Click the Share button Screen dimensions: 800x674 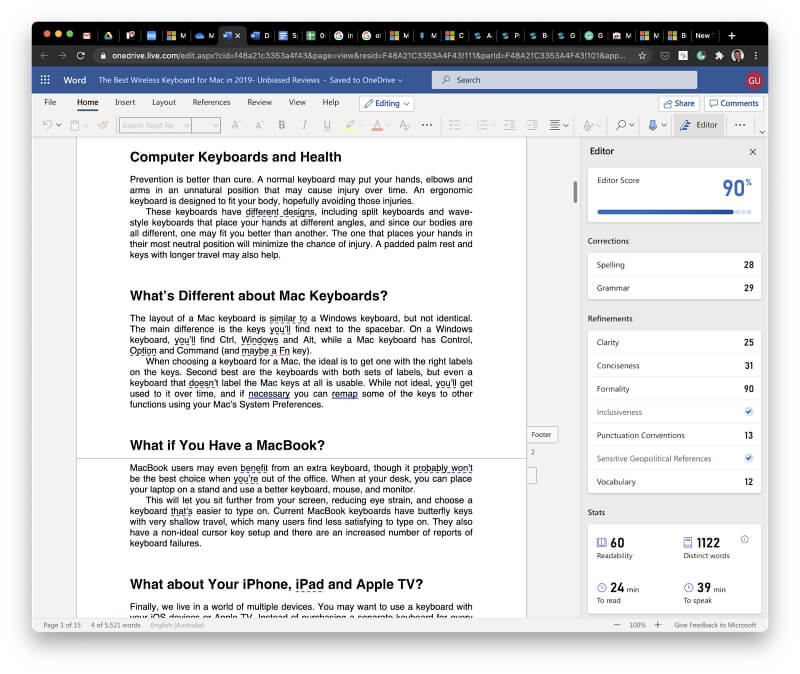679,104
